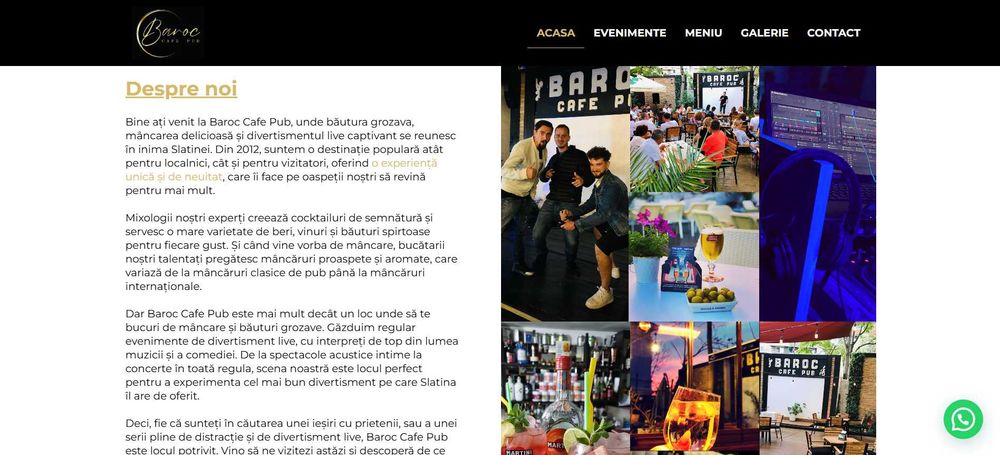Click the 'Dar Baroc Cafe Pub' paragraph
The width and height of the screenshot is (1000, 455).
coord(291,355)
